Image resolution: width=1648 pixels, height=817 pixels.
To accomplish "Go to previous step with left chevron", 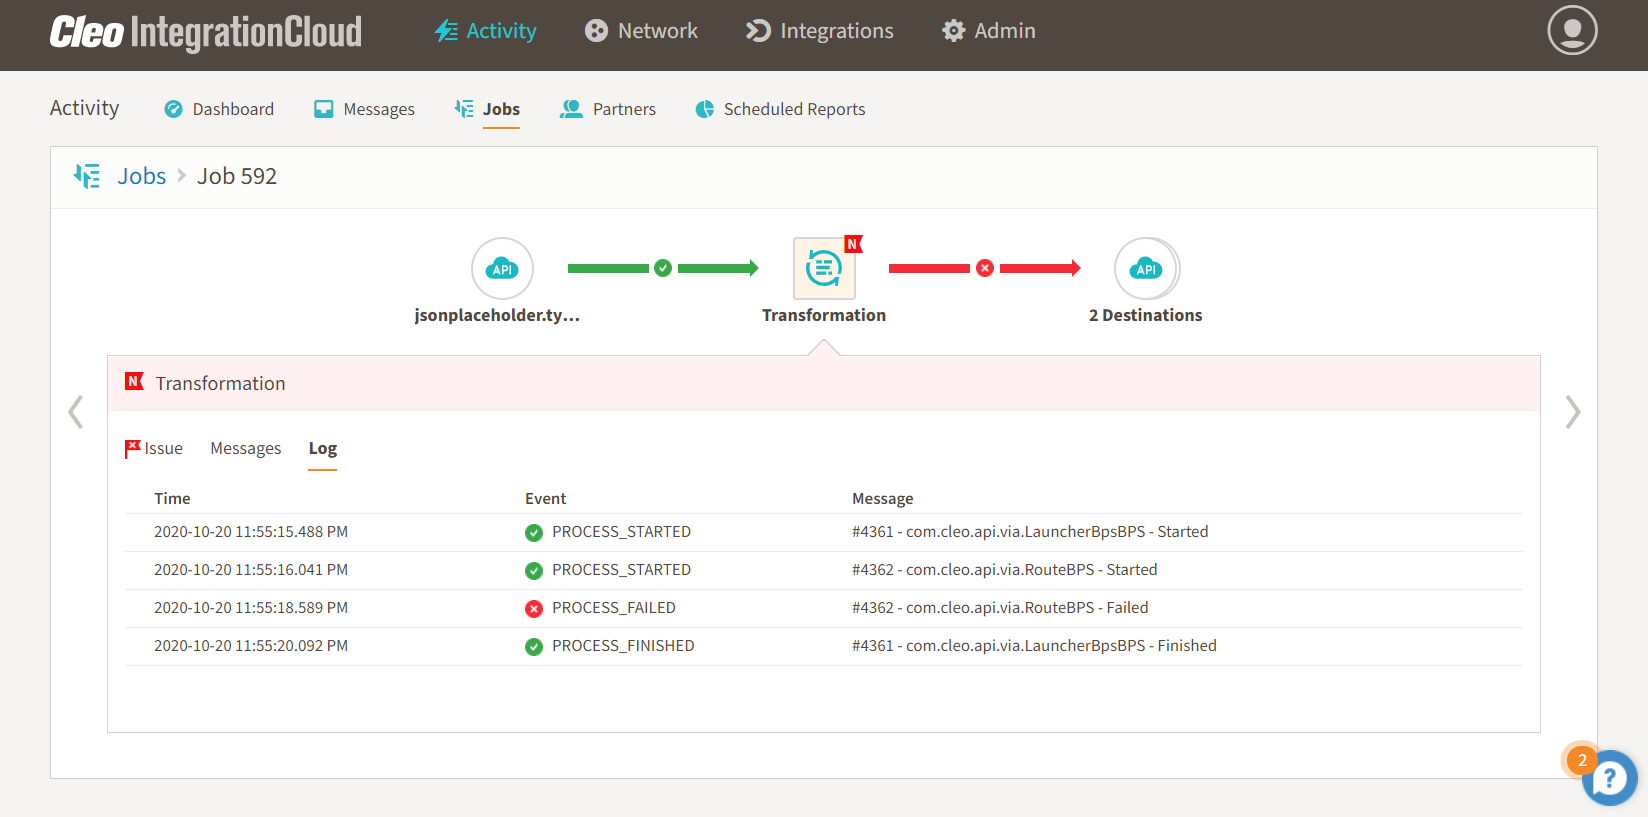I will [x=75, y=412].
